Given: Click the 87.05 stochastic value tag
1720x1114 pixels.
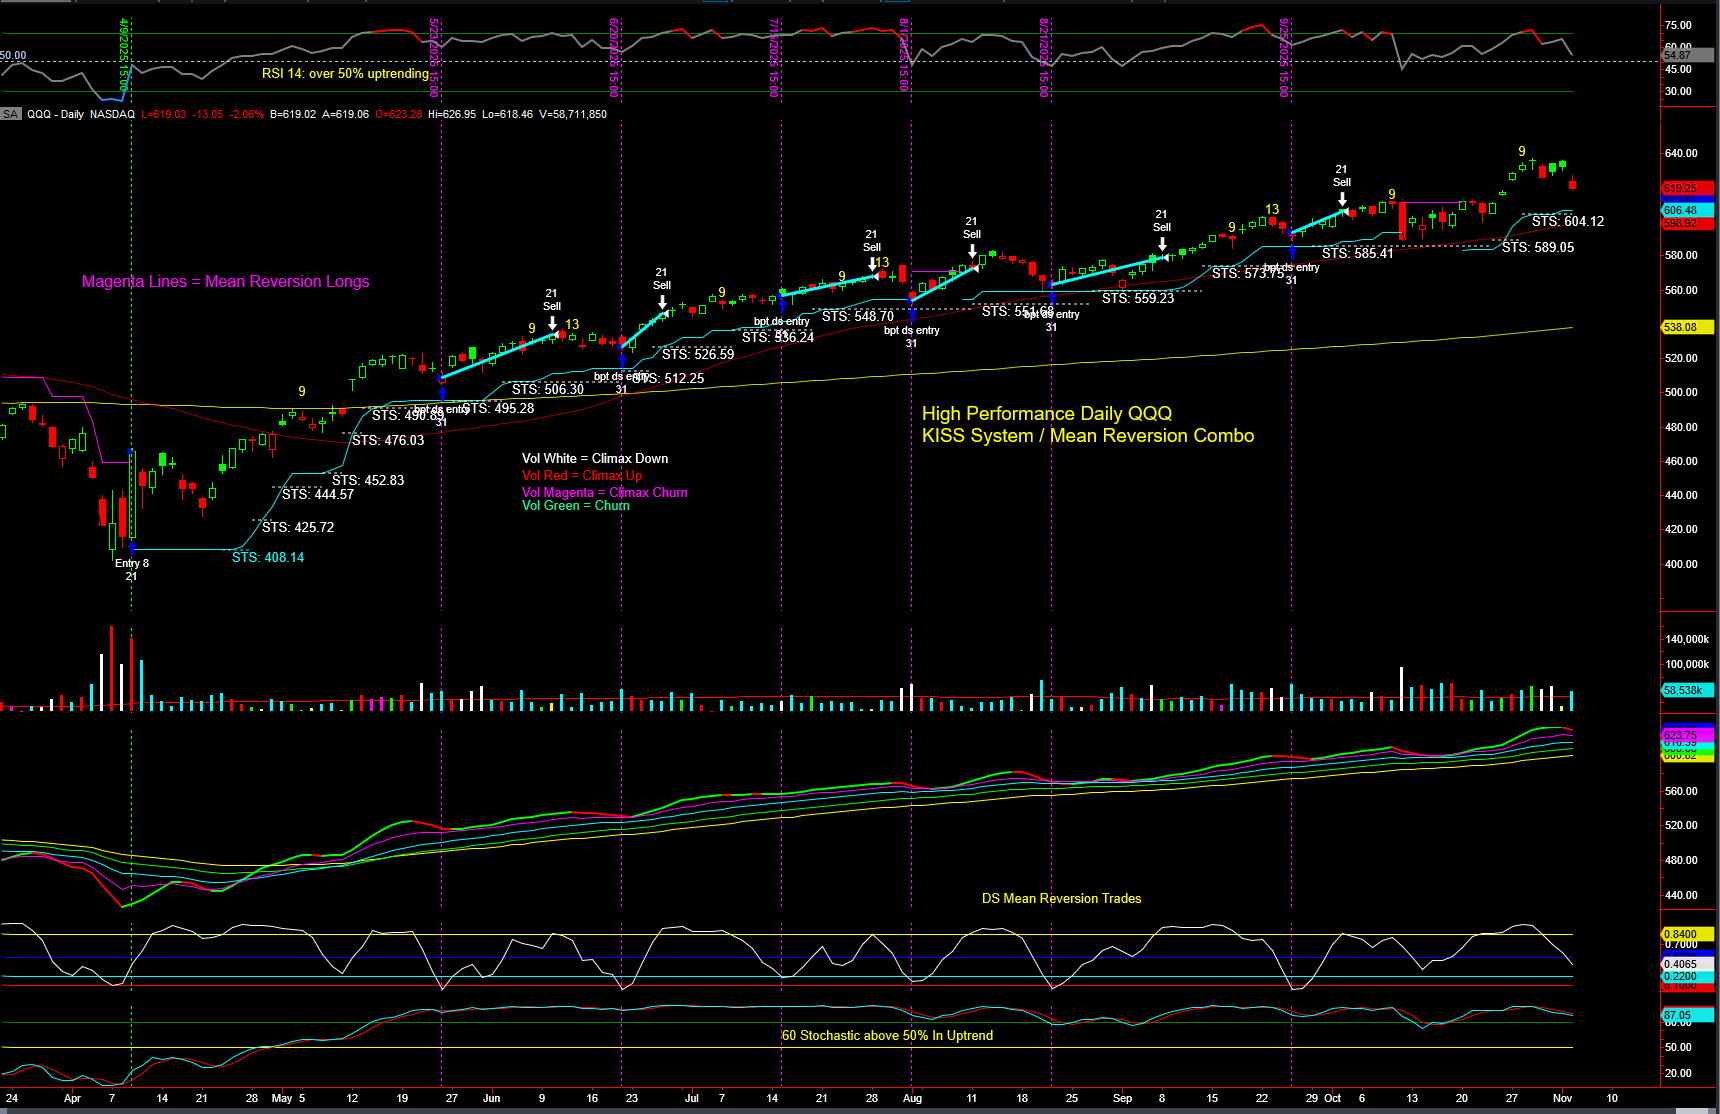Looking at the screenshot, I should [1684, 1015].
